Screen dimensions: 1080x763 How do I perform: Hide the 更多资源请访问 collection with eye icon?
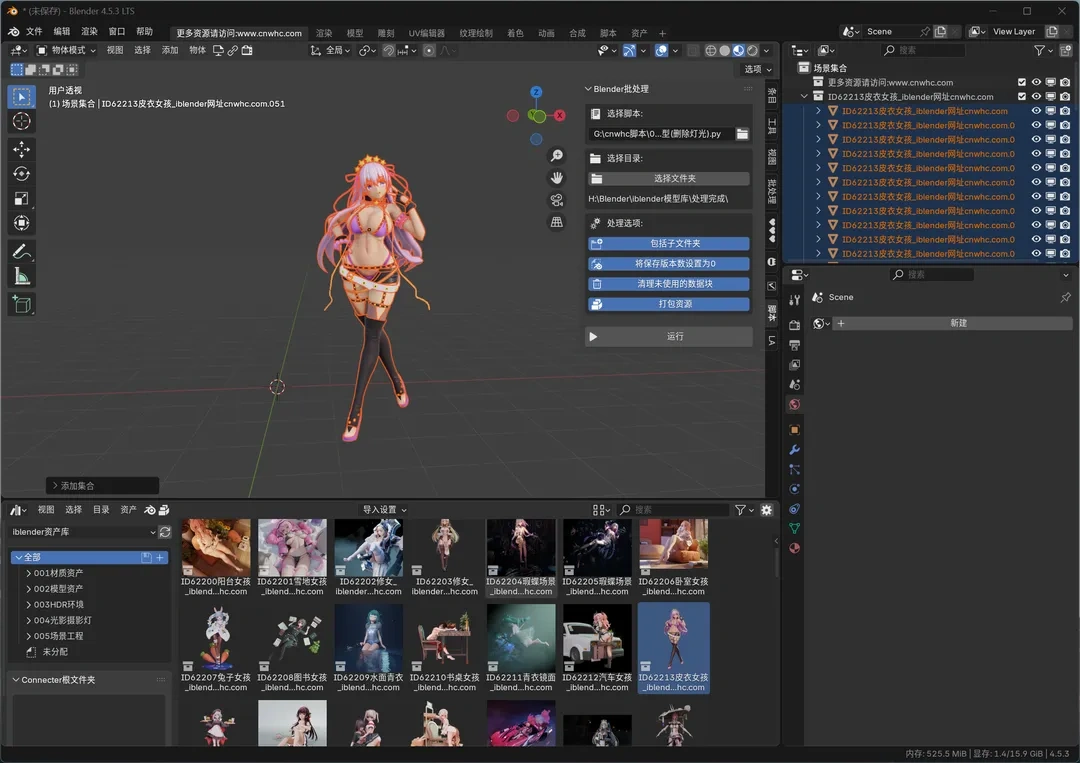point(1036,83)
